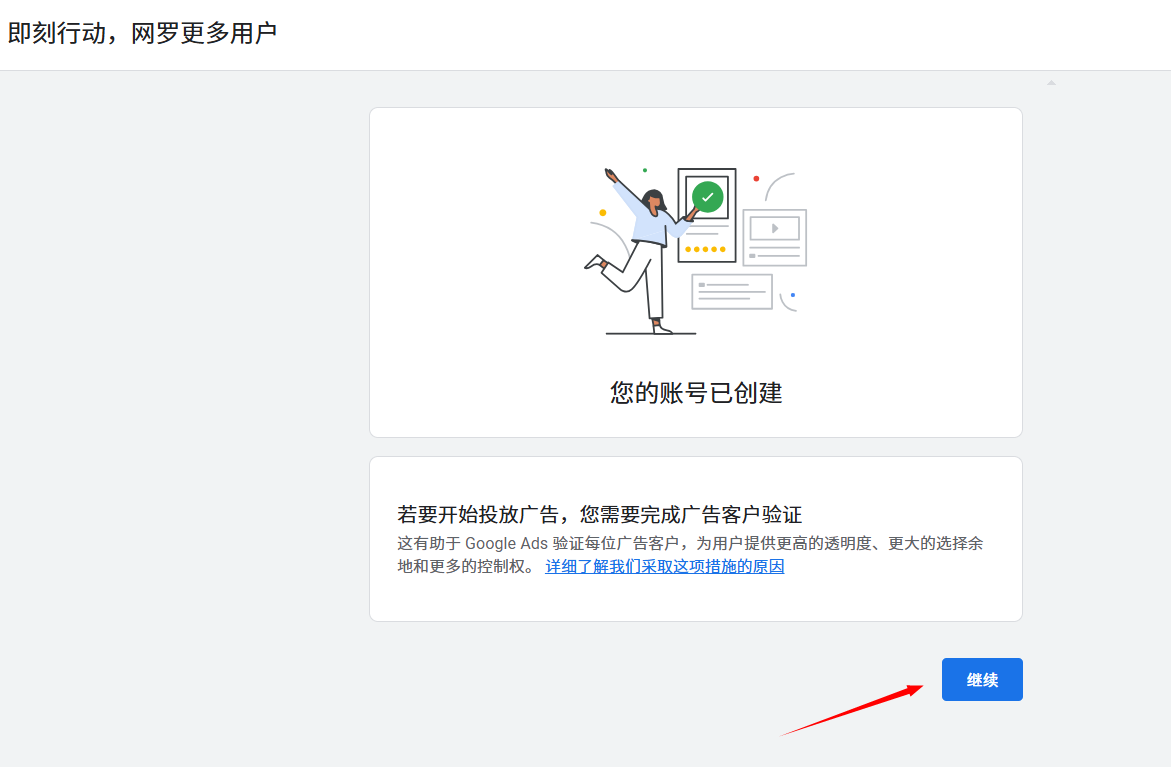Screen dimensions: 1171x767
Task: Click the blue 继续 button
Action: [x=981, y=680]
